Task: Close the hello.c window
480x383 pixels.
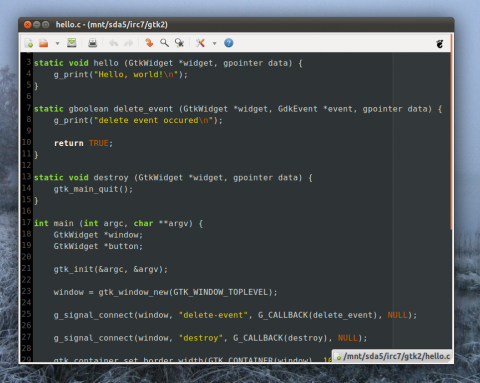Action: click(x=28, y=25)
